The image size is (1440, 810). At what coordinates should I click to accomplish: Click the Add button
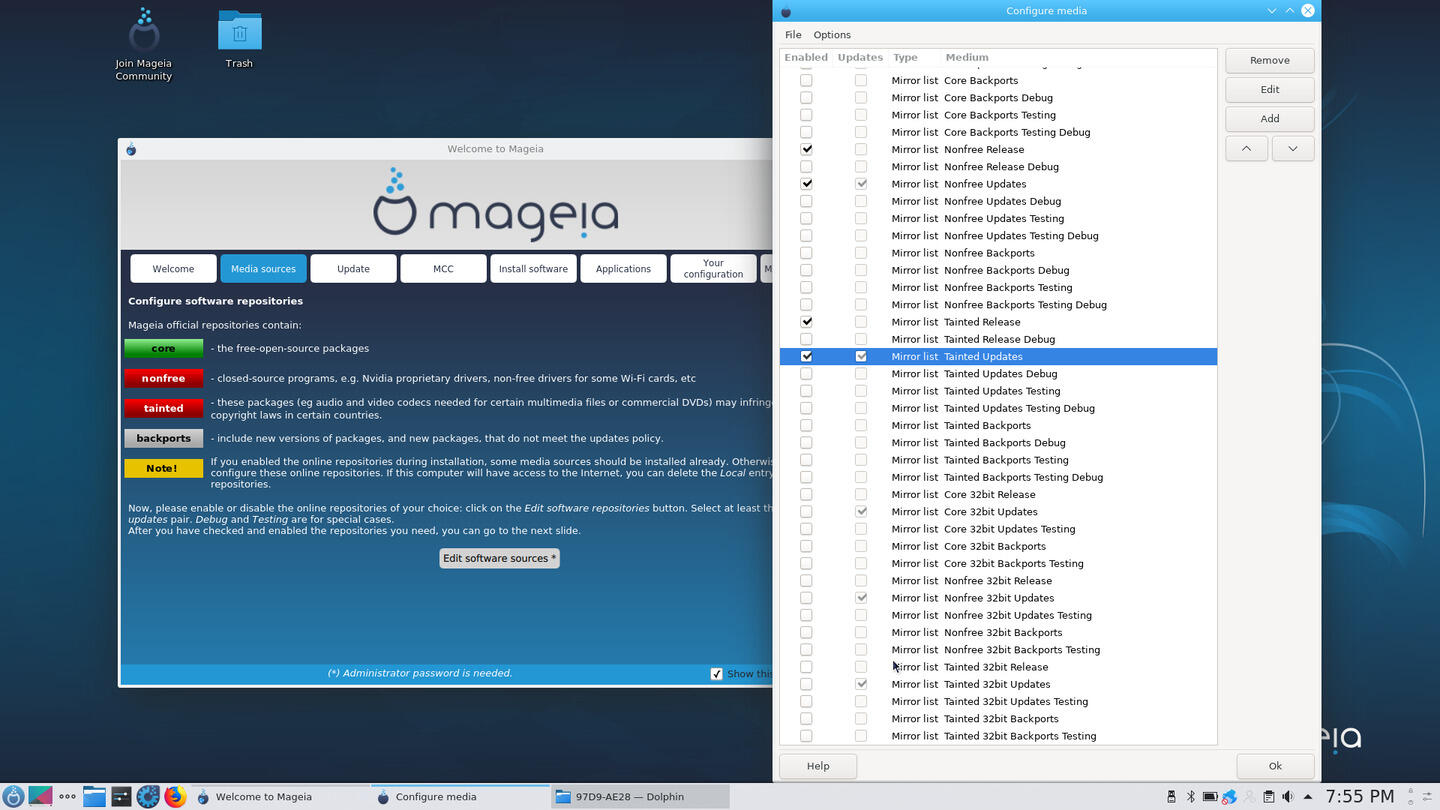pyautogui.click(x=1270, y=118)
